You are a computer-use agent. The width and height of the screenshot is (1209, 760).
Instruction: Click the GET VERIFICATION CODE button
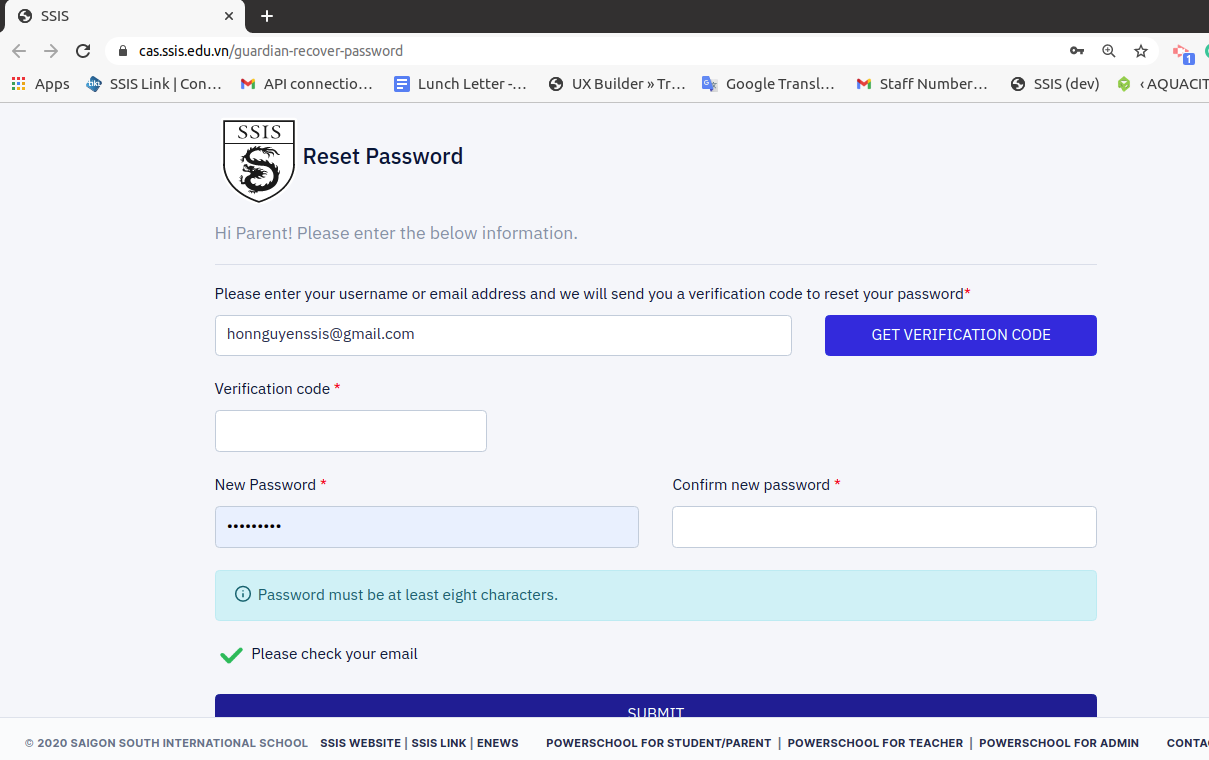click(961, 335)
